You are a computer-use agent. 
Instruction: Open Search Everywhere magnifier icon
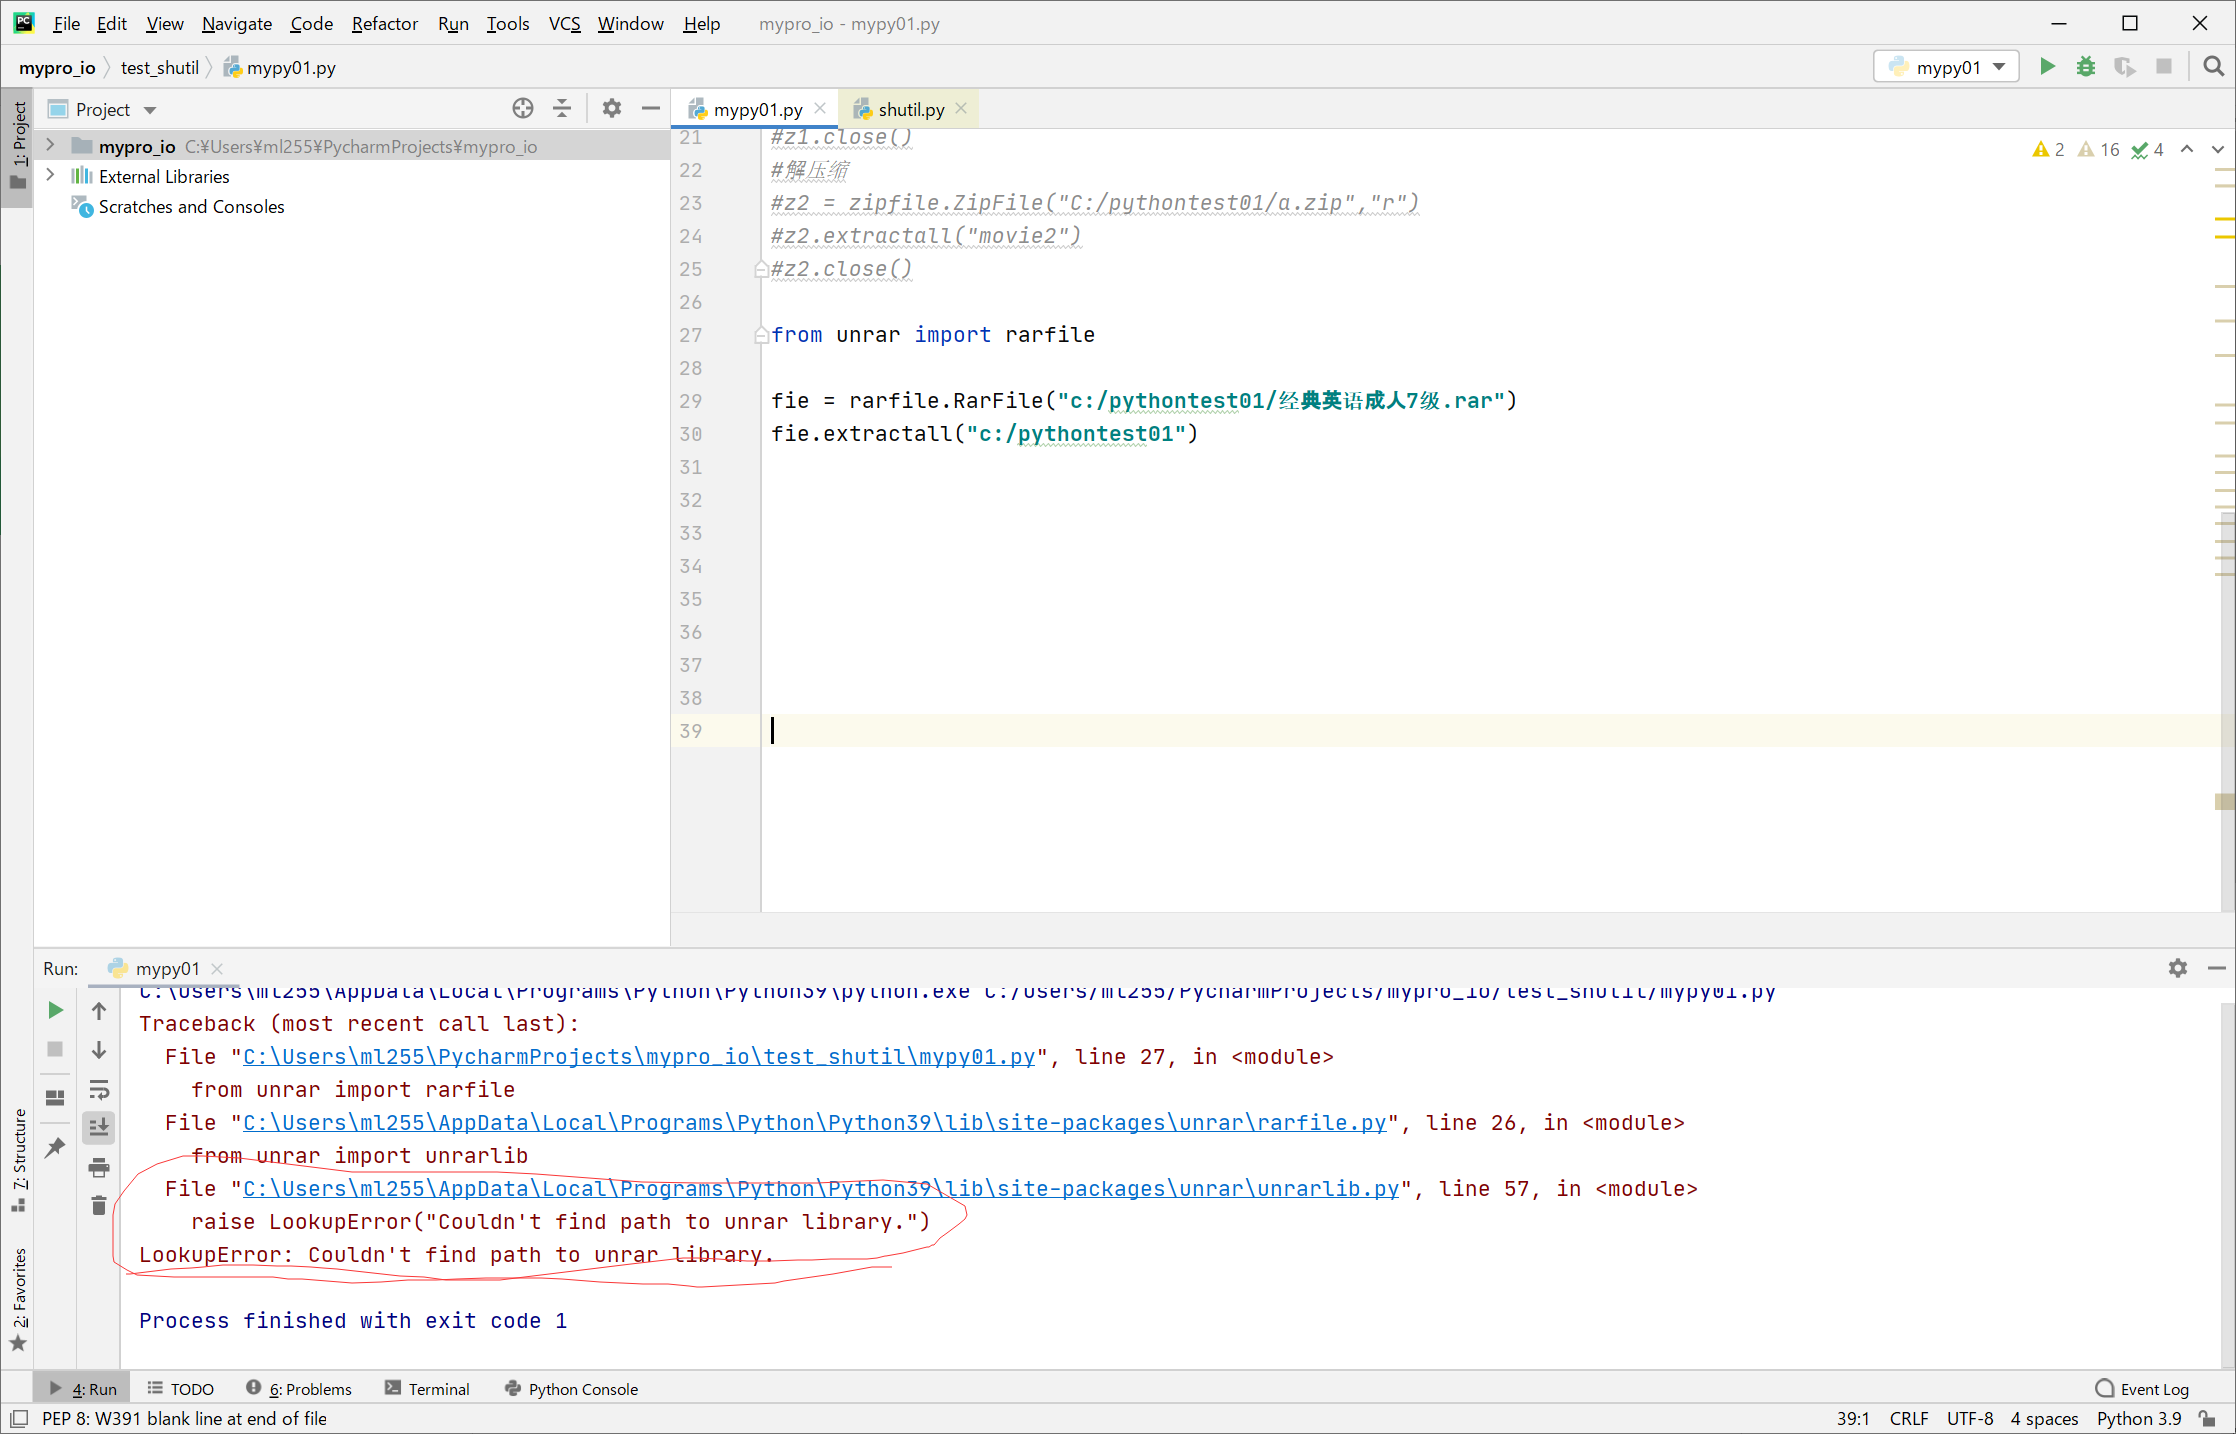tap(2213, 67)
